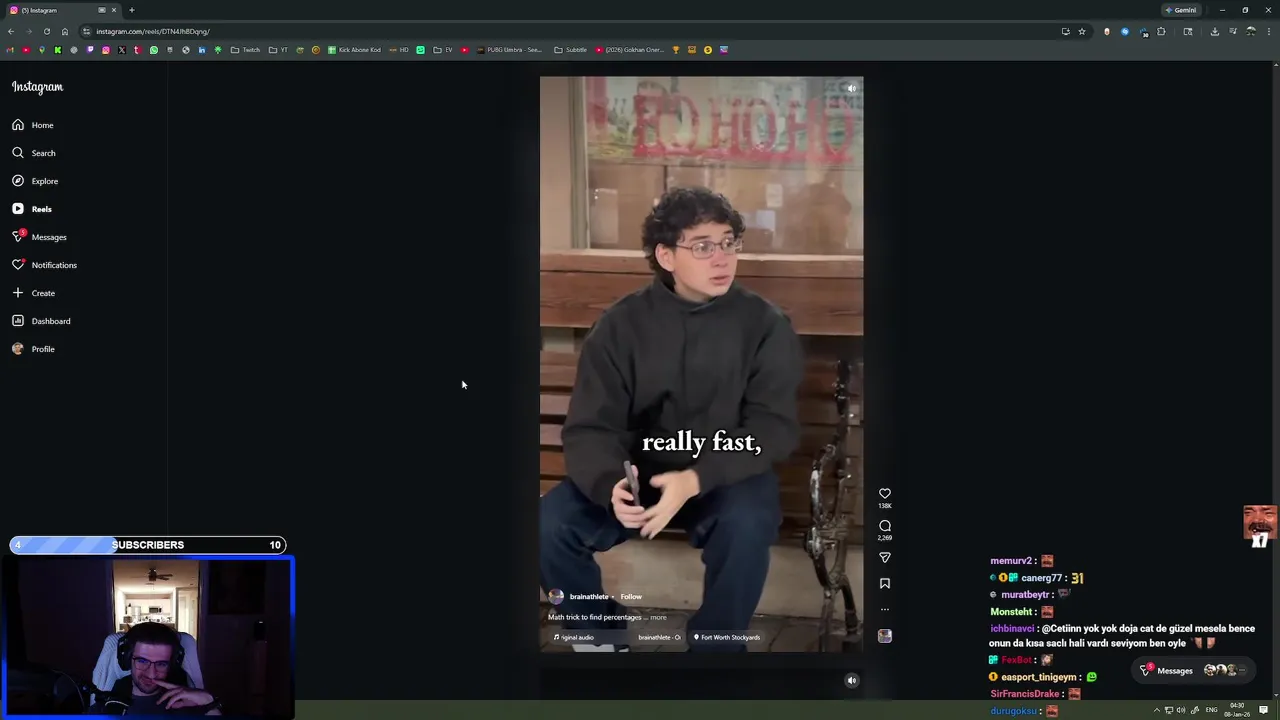Open the Gmail bookmark icon

(x=11, y=50)
